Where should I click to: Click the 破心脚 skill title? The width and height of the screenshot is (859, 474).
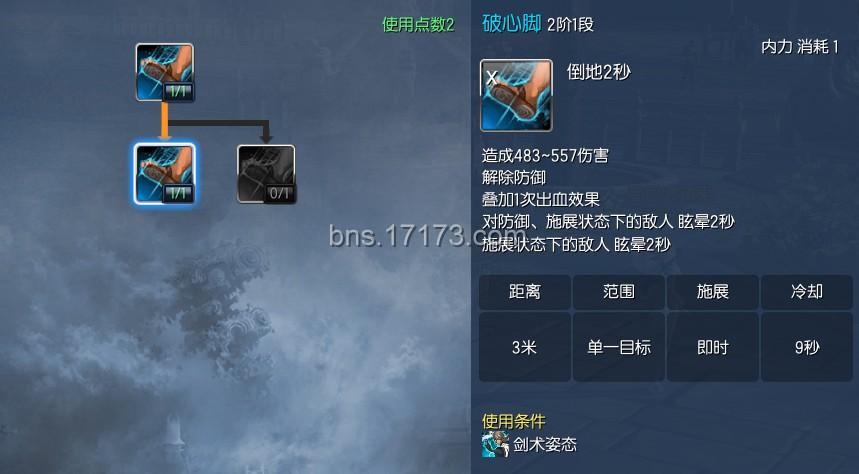(512, 23)
